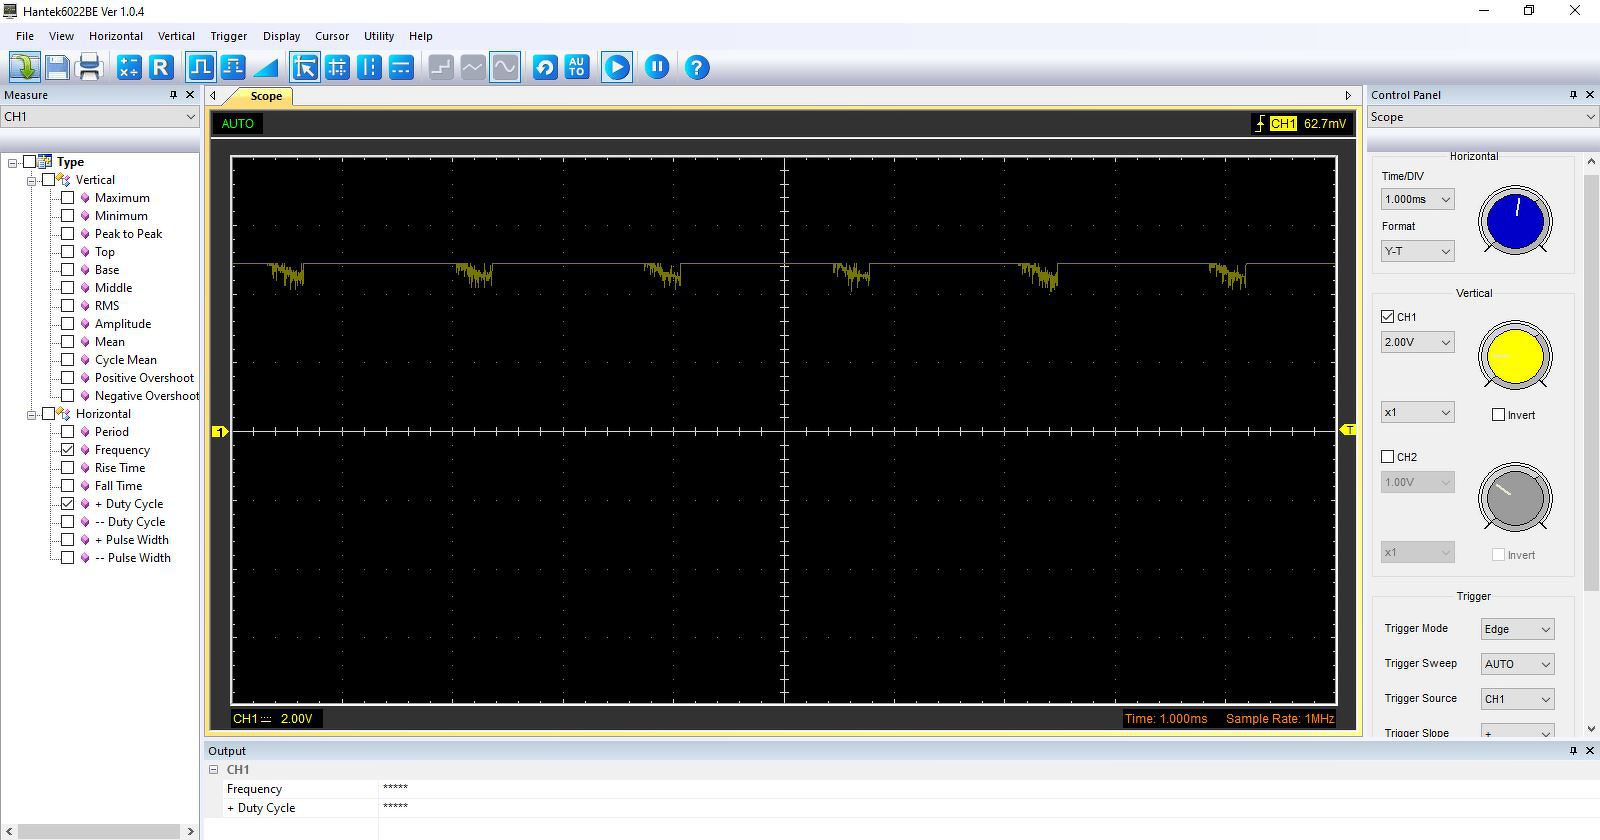Open the CH1 2.00V voltage dropdown
Image resolution: width=1600 pixels, height=840 pixels.
(1417, 342)
